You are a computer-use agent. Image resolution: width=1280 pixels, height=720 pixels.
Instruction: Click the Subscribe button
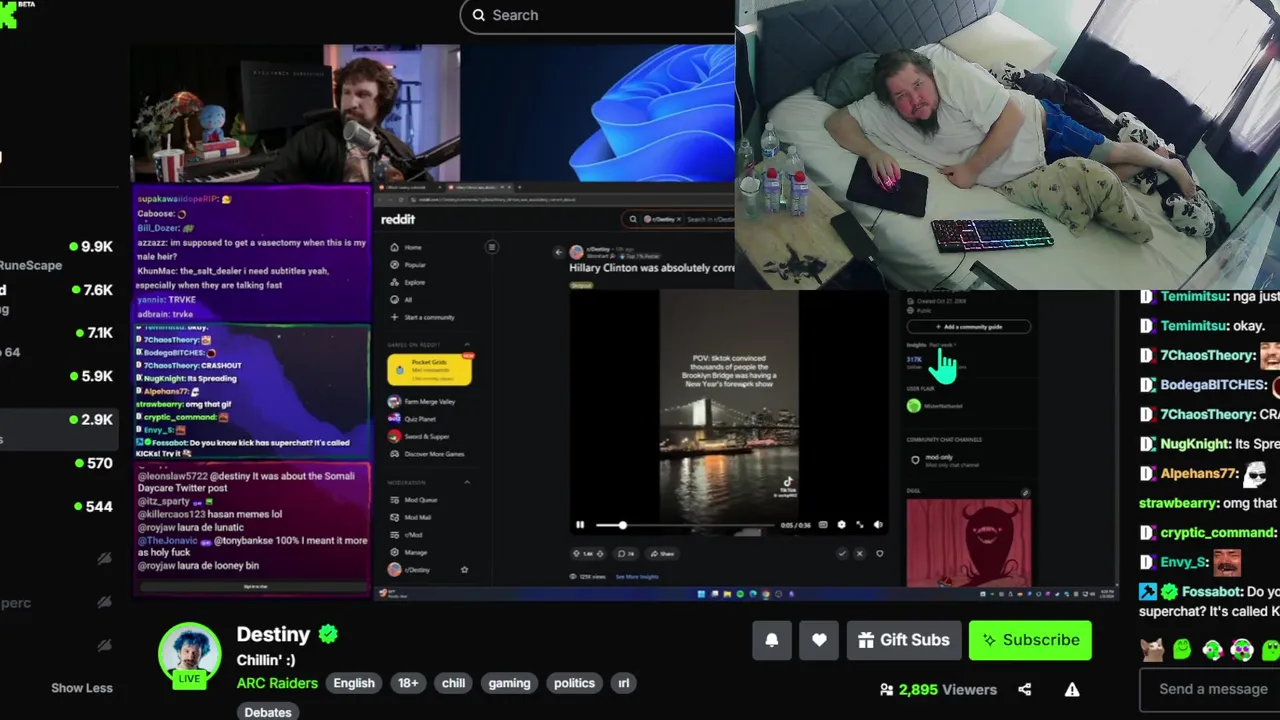[1030, 640]
